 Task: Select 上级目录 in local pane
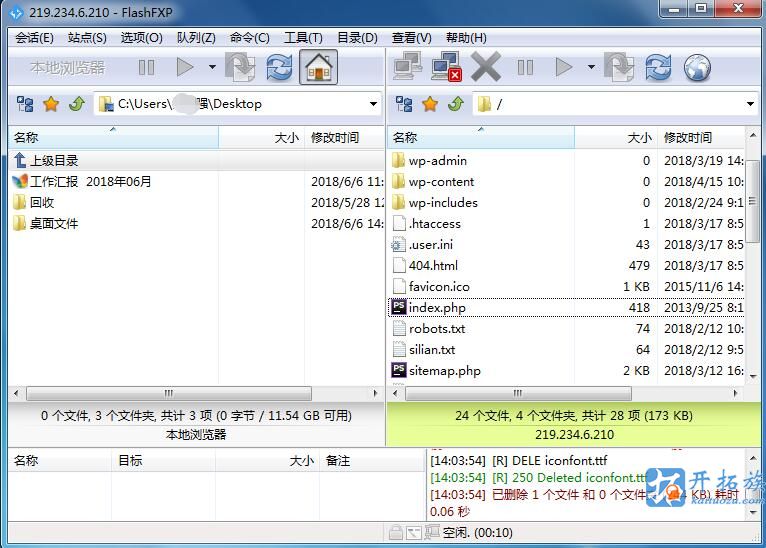coord(196,160)
